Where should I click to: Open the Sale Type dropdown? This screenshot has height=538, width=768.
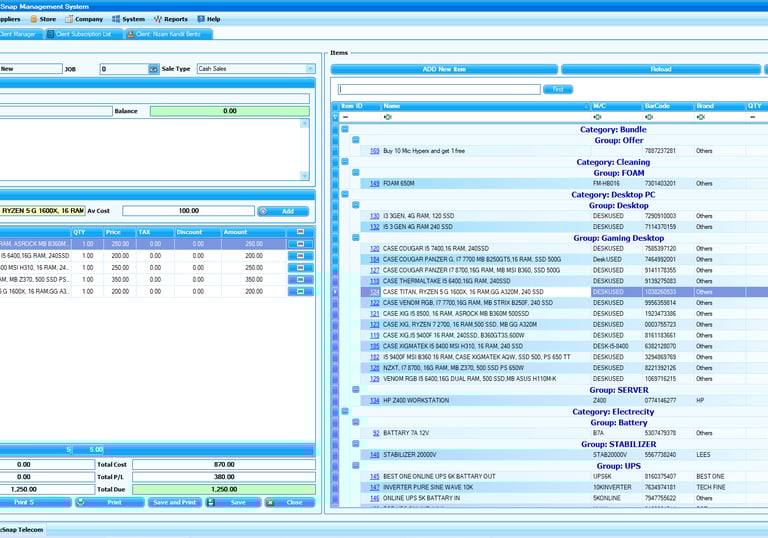309,69
